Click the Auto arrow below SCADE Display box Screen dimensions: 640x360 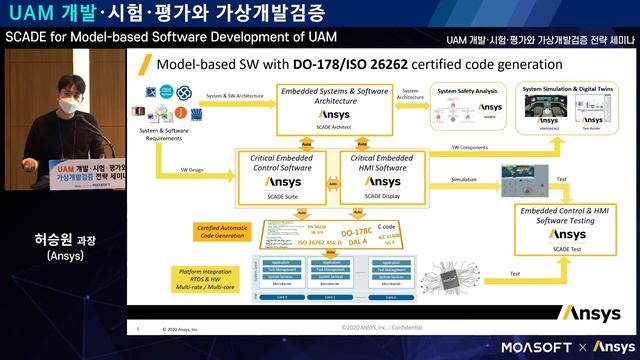click(x=358, y=213)
